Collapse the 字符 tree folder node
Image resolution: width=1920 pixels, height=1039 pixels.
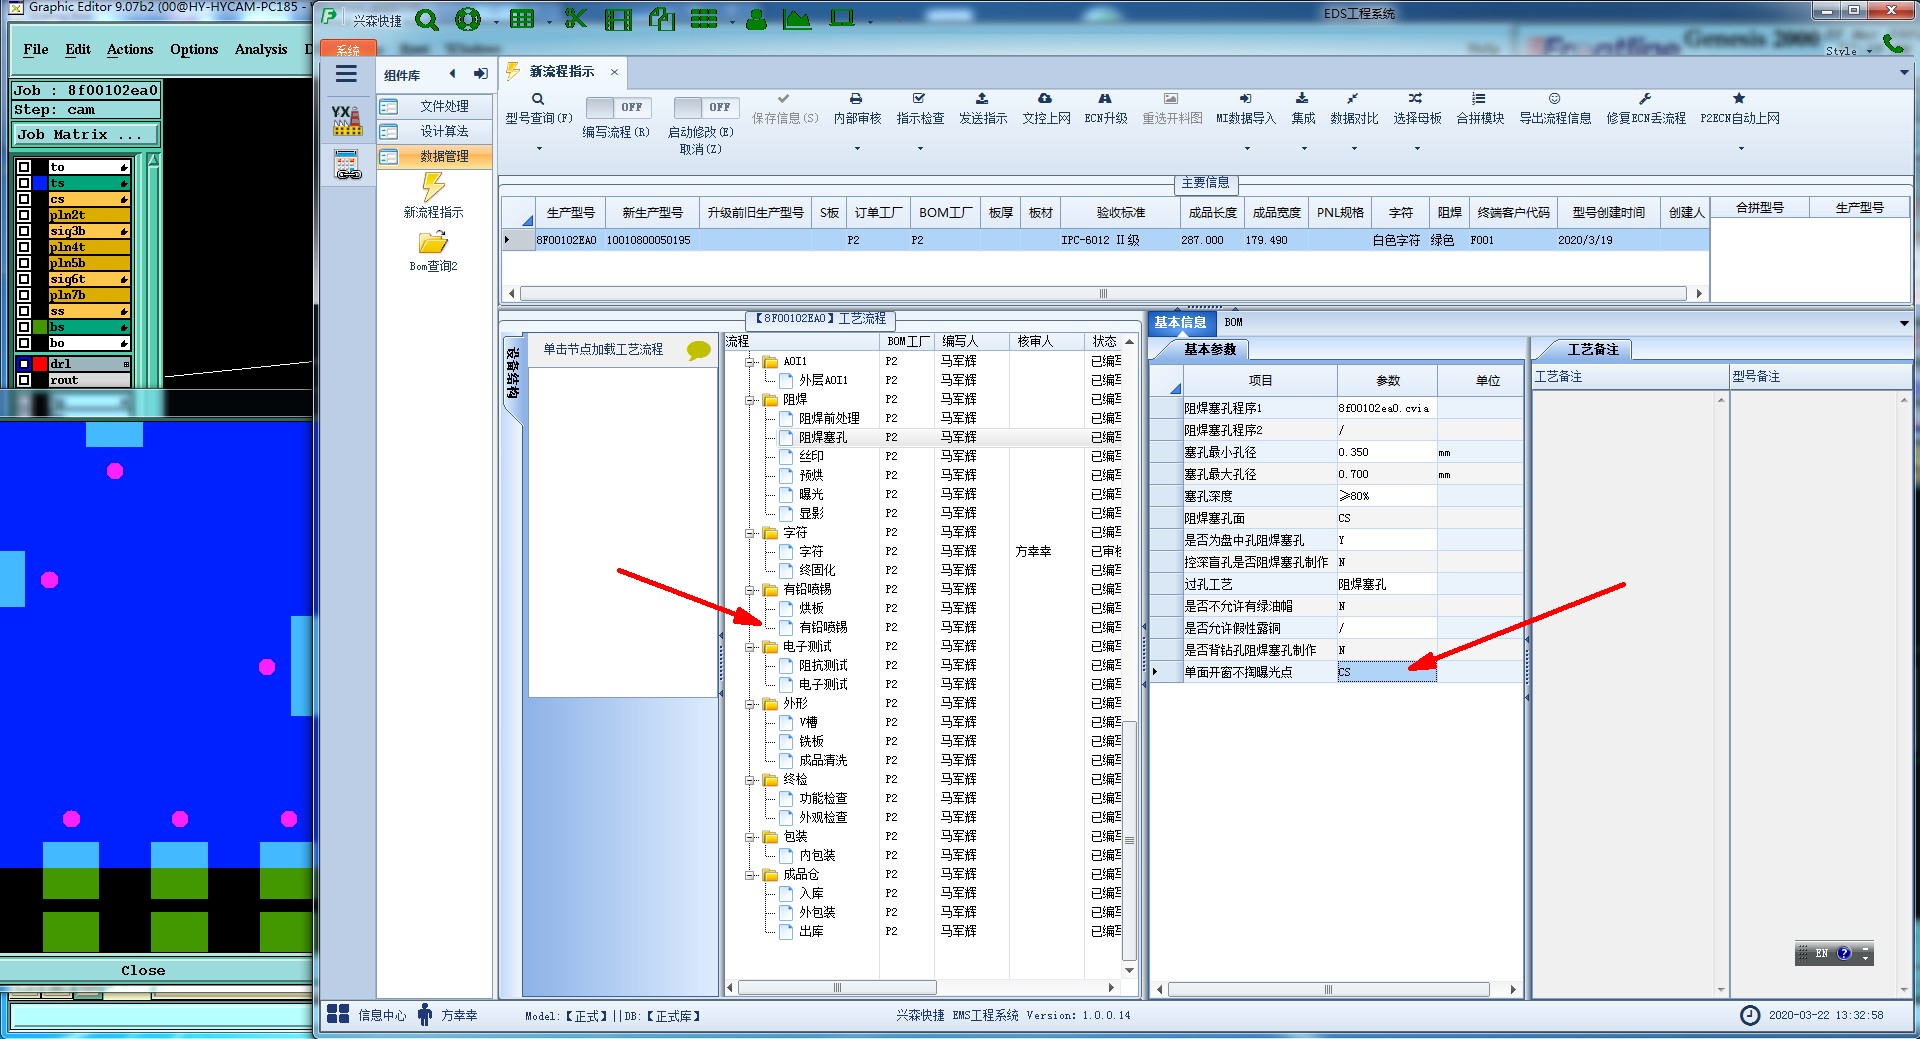[x=750, y=533]
